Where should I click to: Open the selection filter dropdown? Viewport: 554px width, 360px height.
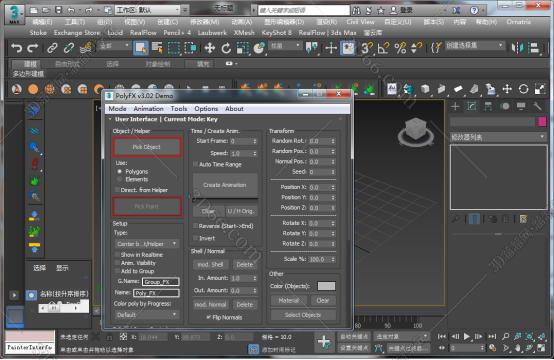[114, 46]
